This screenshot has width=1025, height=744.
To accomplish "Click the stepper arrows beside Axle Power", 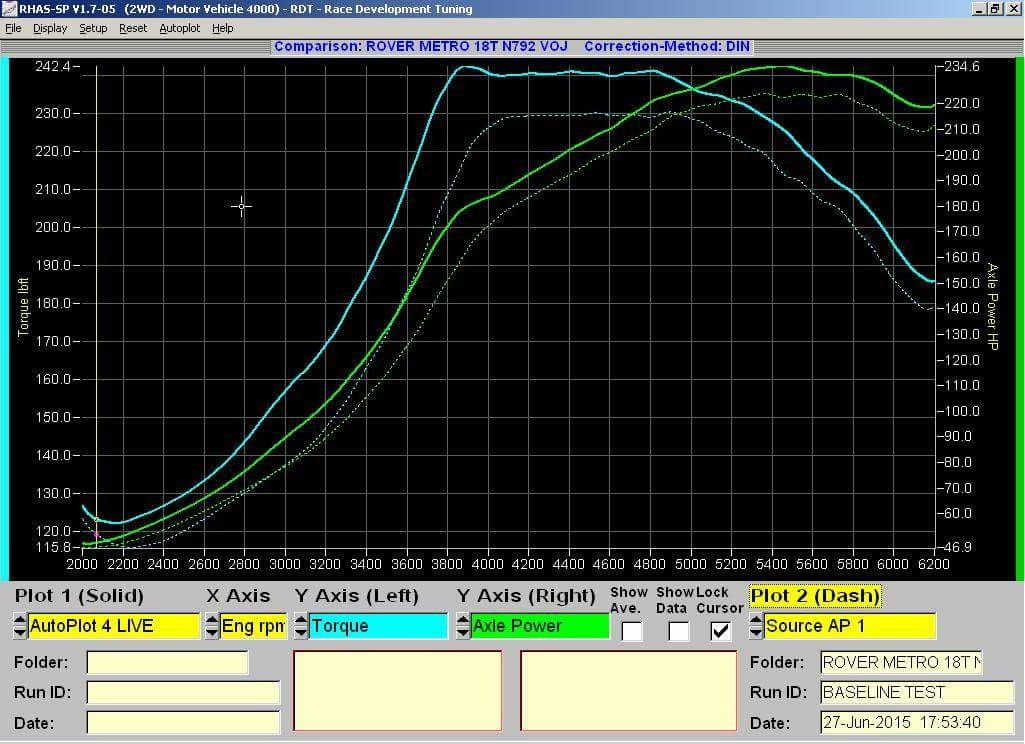I will click(x=463, y=627).
